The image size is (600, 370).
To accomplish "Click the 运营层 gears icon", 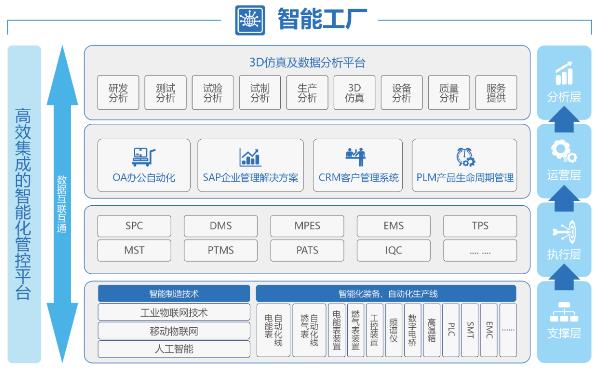I will (x=564, y=152).
